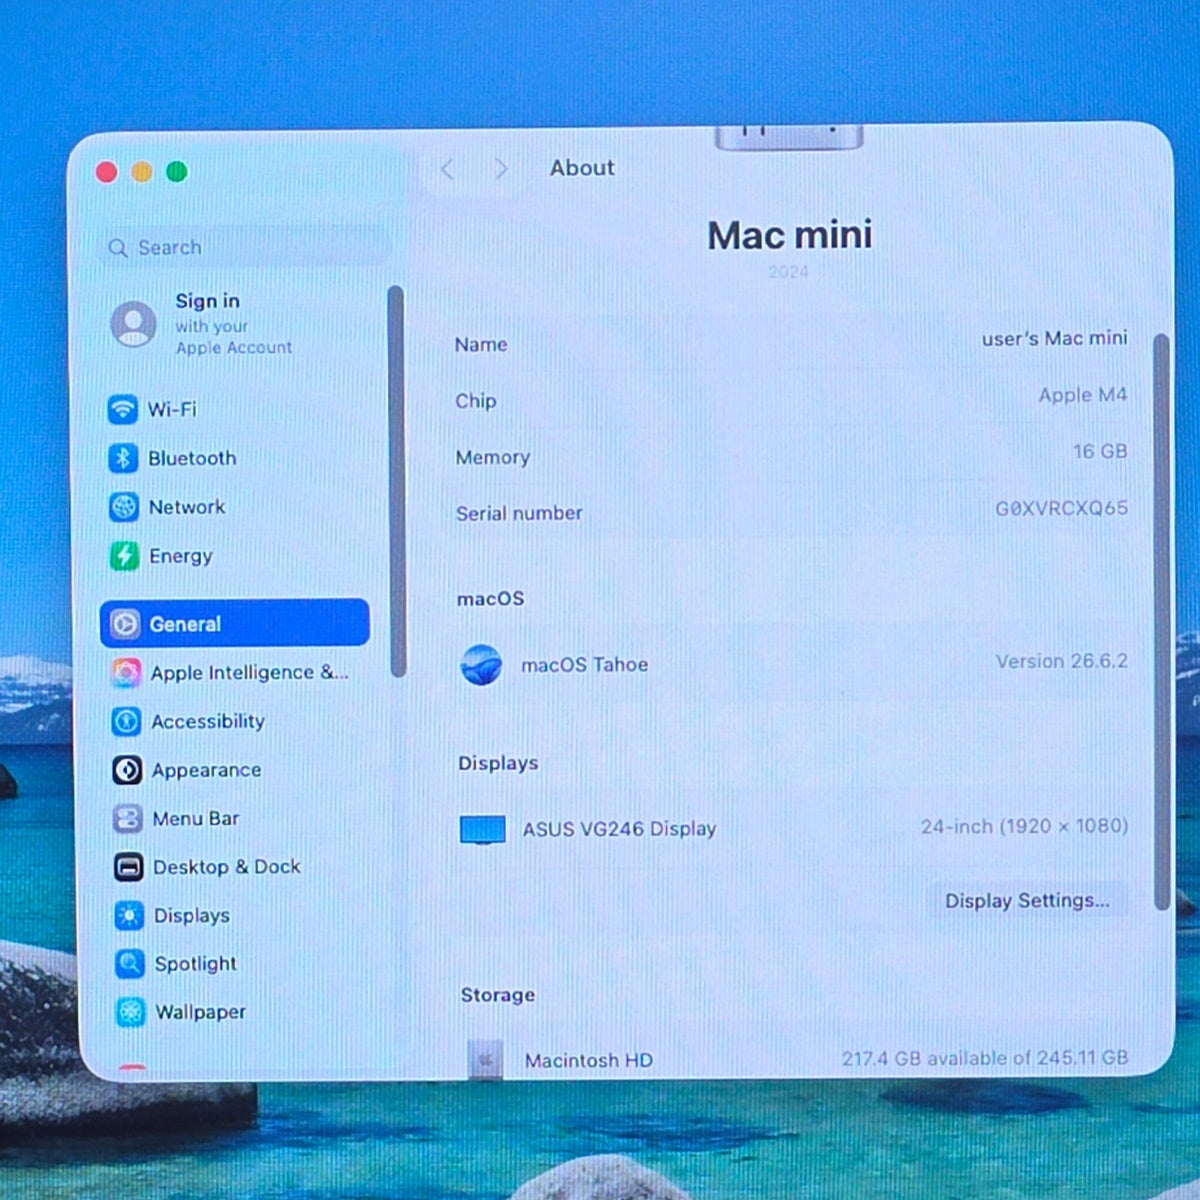Click the search magnifying glass icon
Viewport: 1200px width, 1200px height.
coord(118,248)
